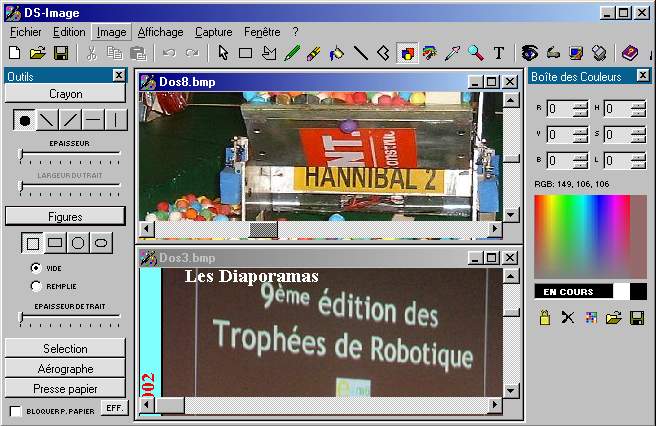Open the Capture menu
The height and width of the screenshot is (426, 656).
[213, 32]
